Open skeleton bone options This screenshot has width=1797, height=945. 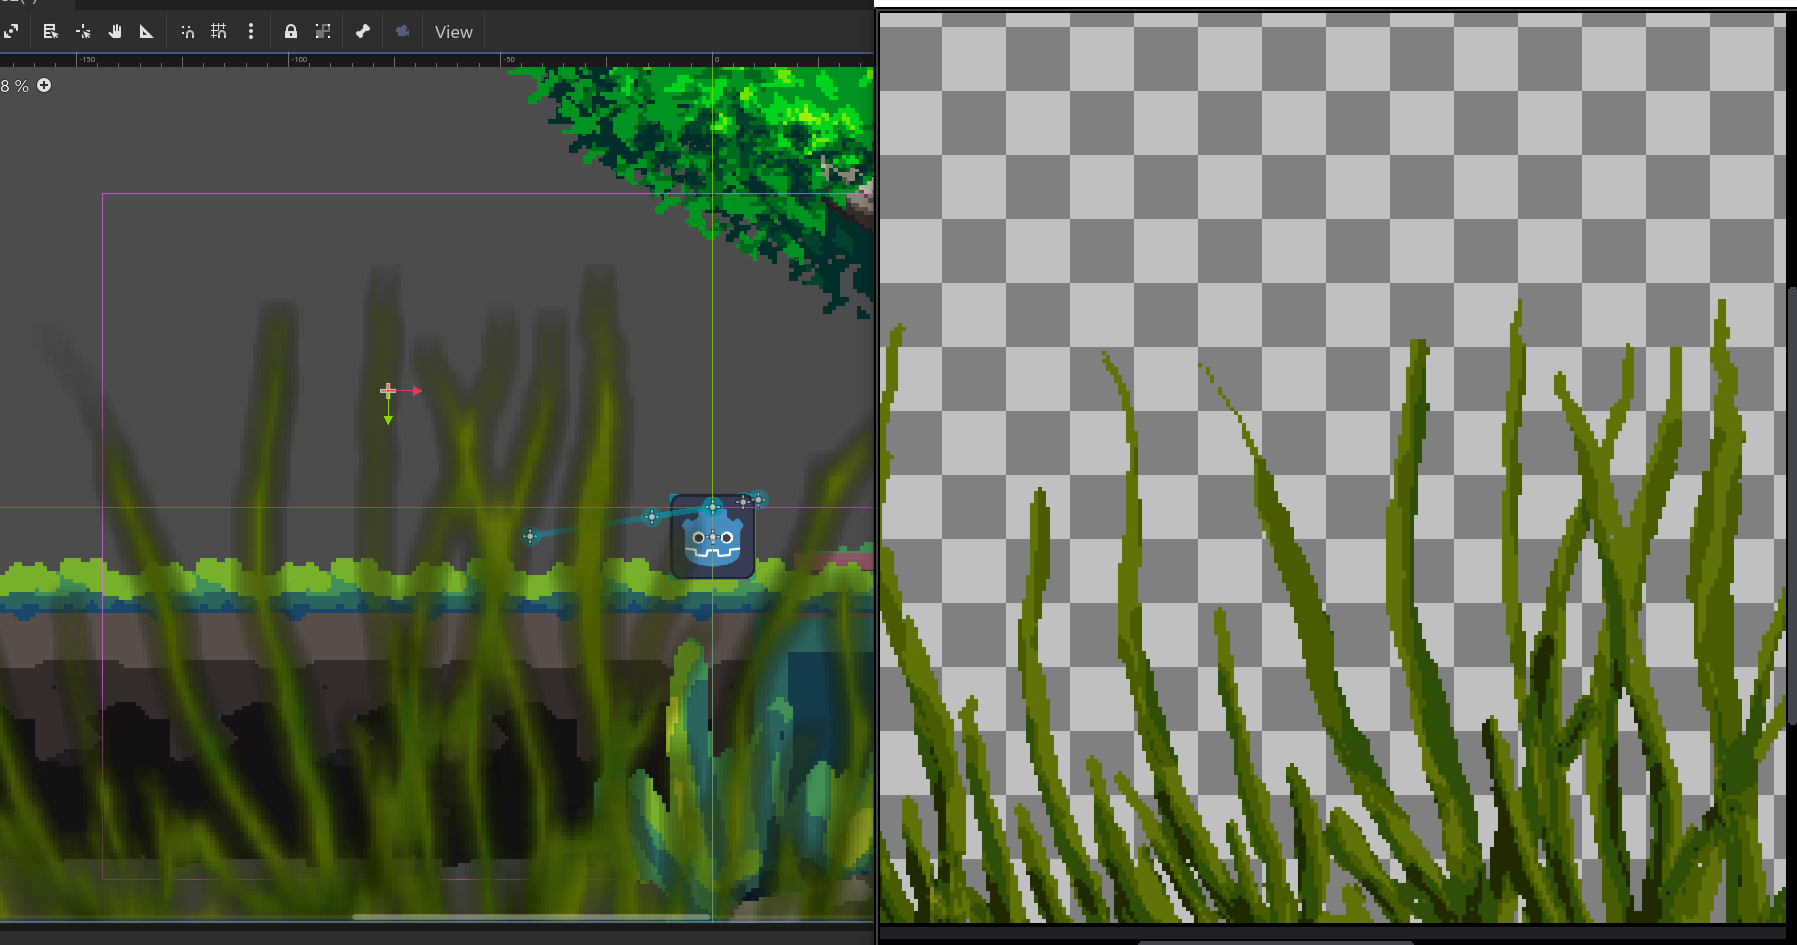(363, 32)
